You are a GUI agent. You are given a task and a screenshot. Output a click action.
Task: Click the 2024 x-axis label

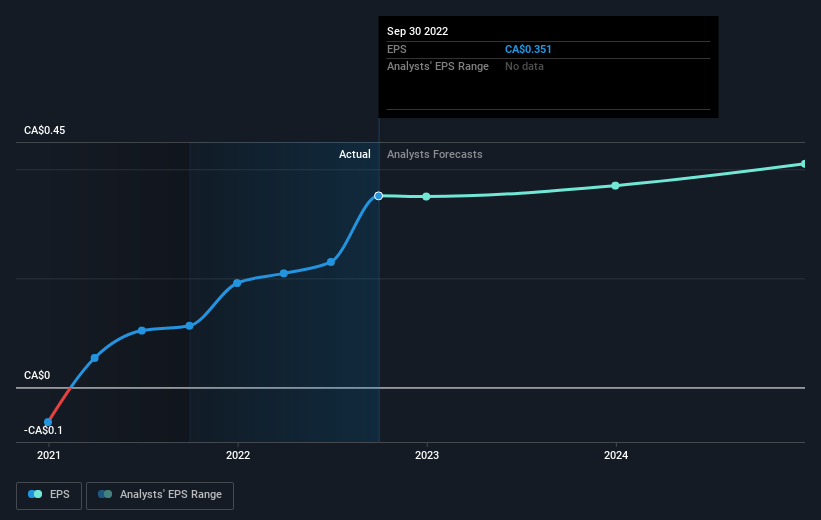tap(616, 455)
